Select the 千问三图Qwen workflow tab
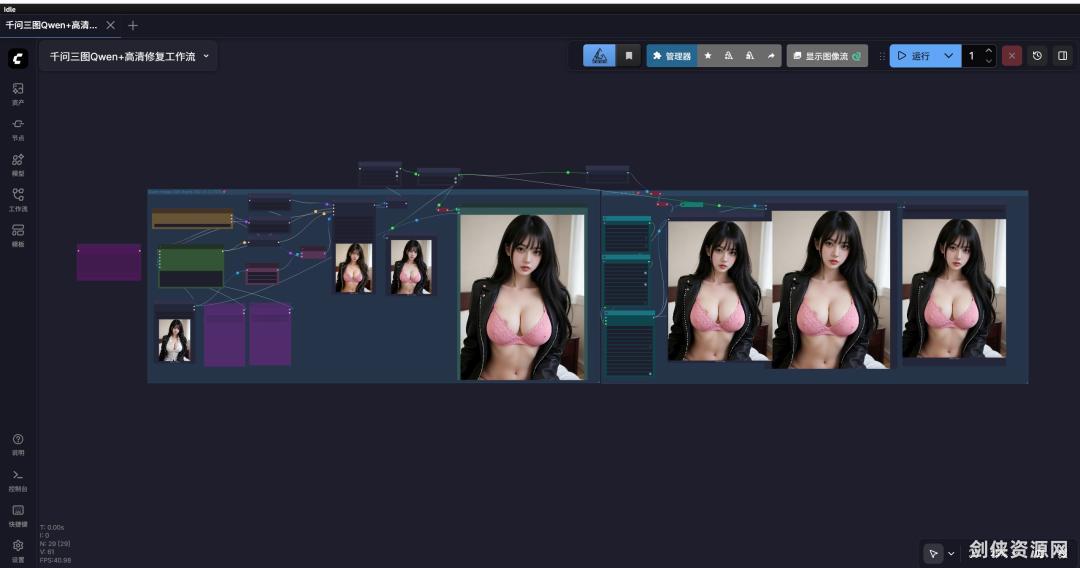 52,25
